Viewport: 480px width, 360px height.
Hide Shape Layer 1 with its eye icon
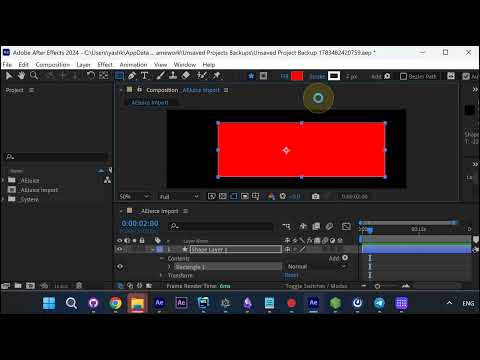(x=119, y=249)
